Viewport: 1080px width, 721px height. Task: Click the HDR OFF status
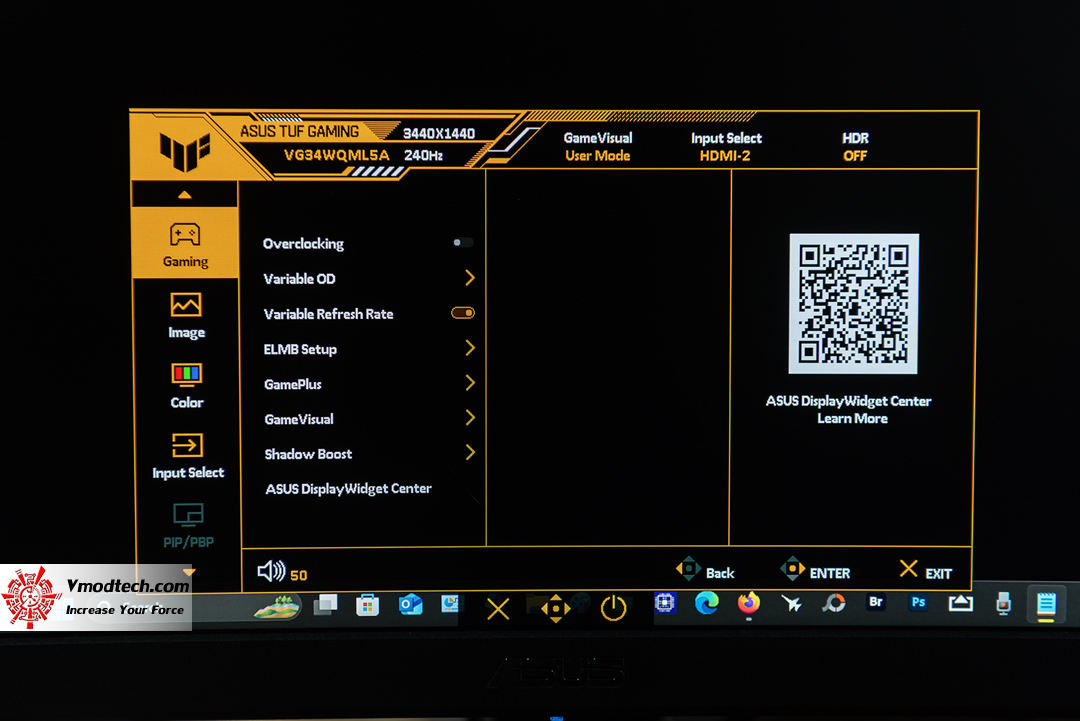tap(855, 147)
